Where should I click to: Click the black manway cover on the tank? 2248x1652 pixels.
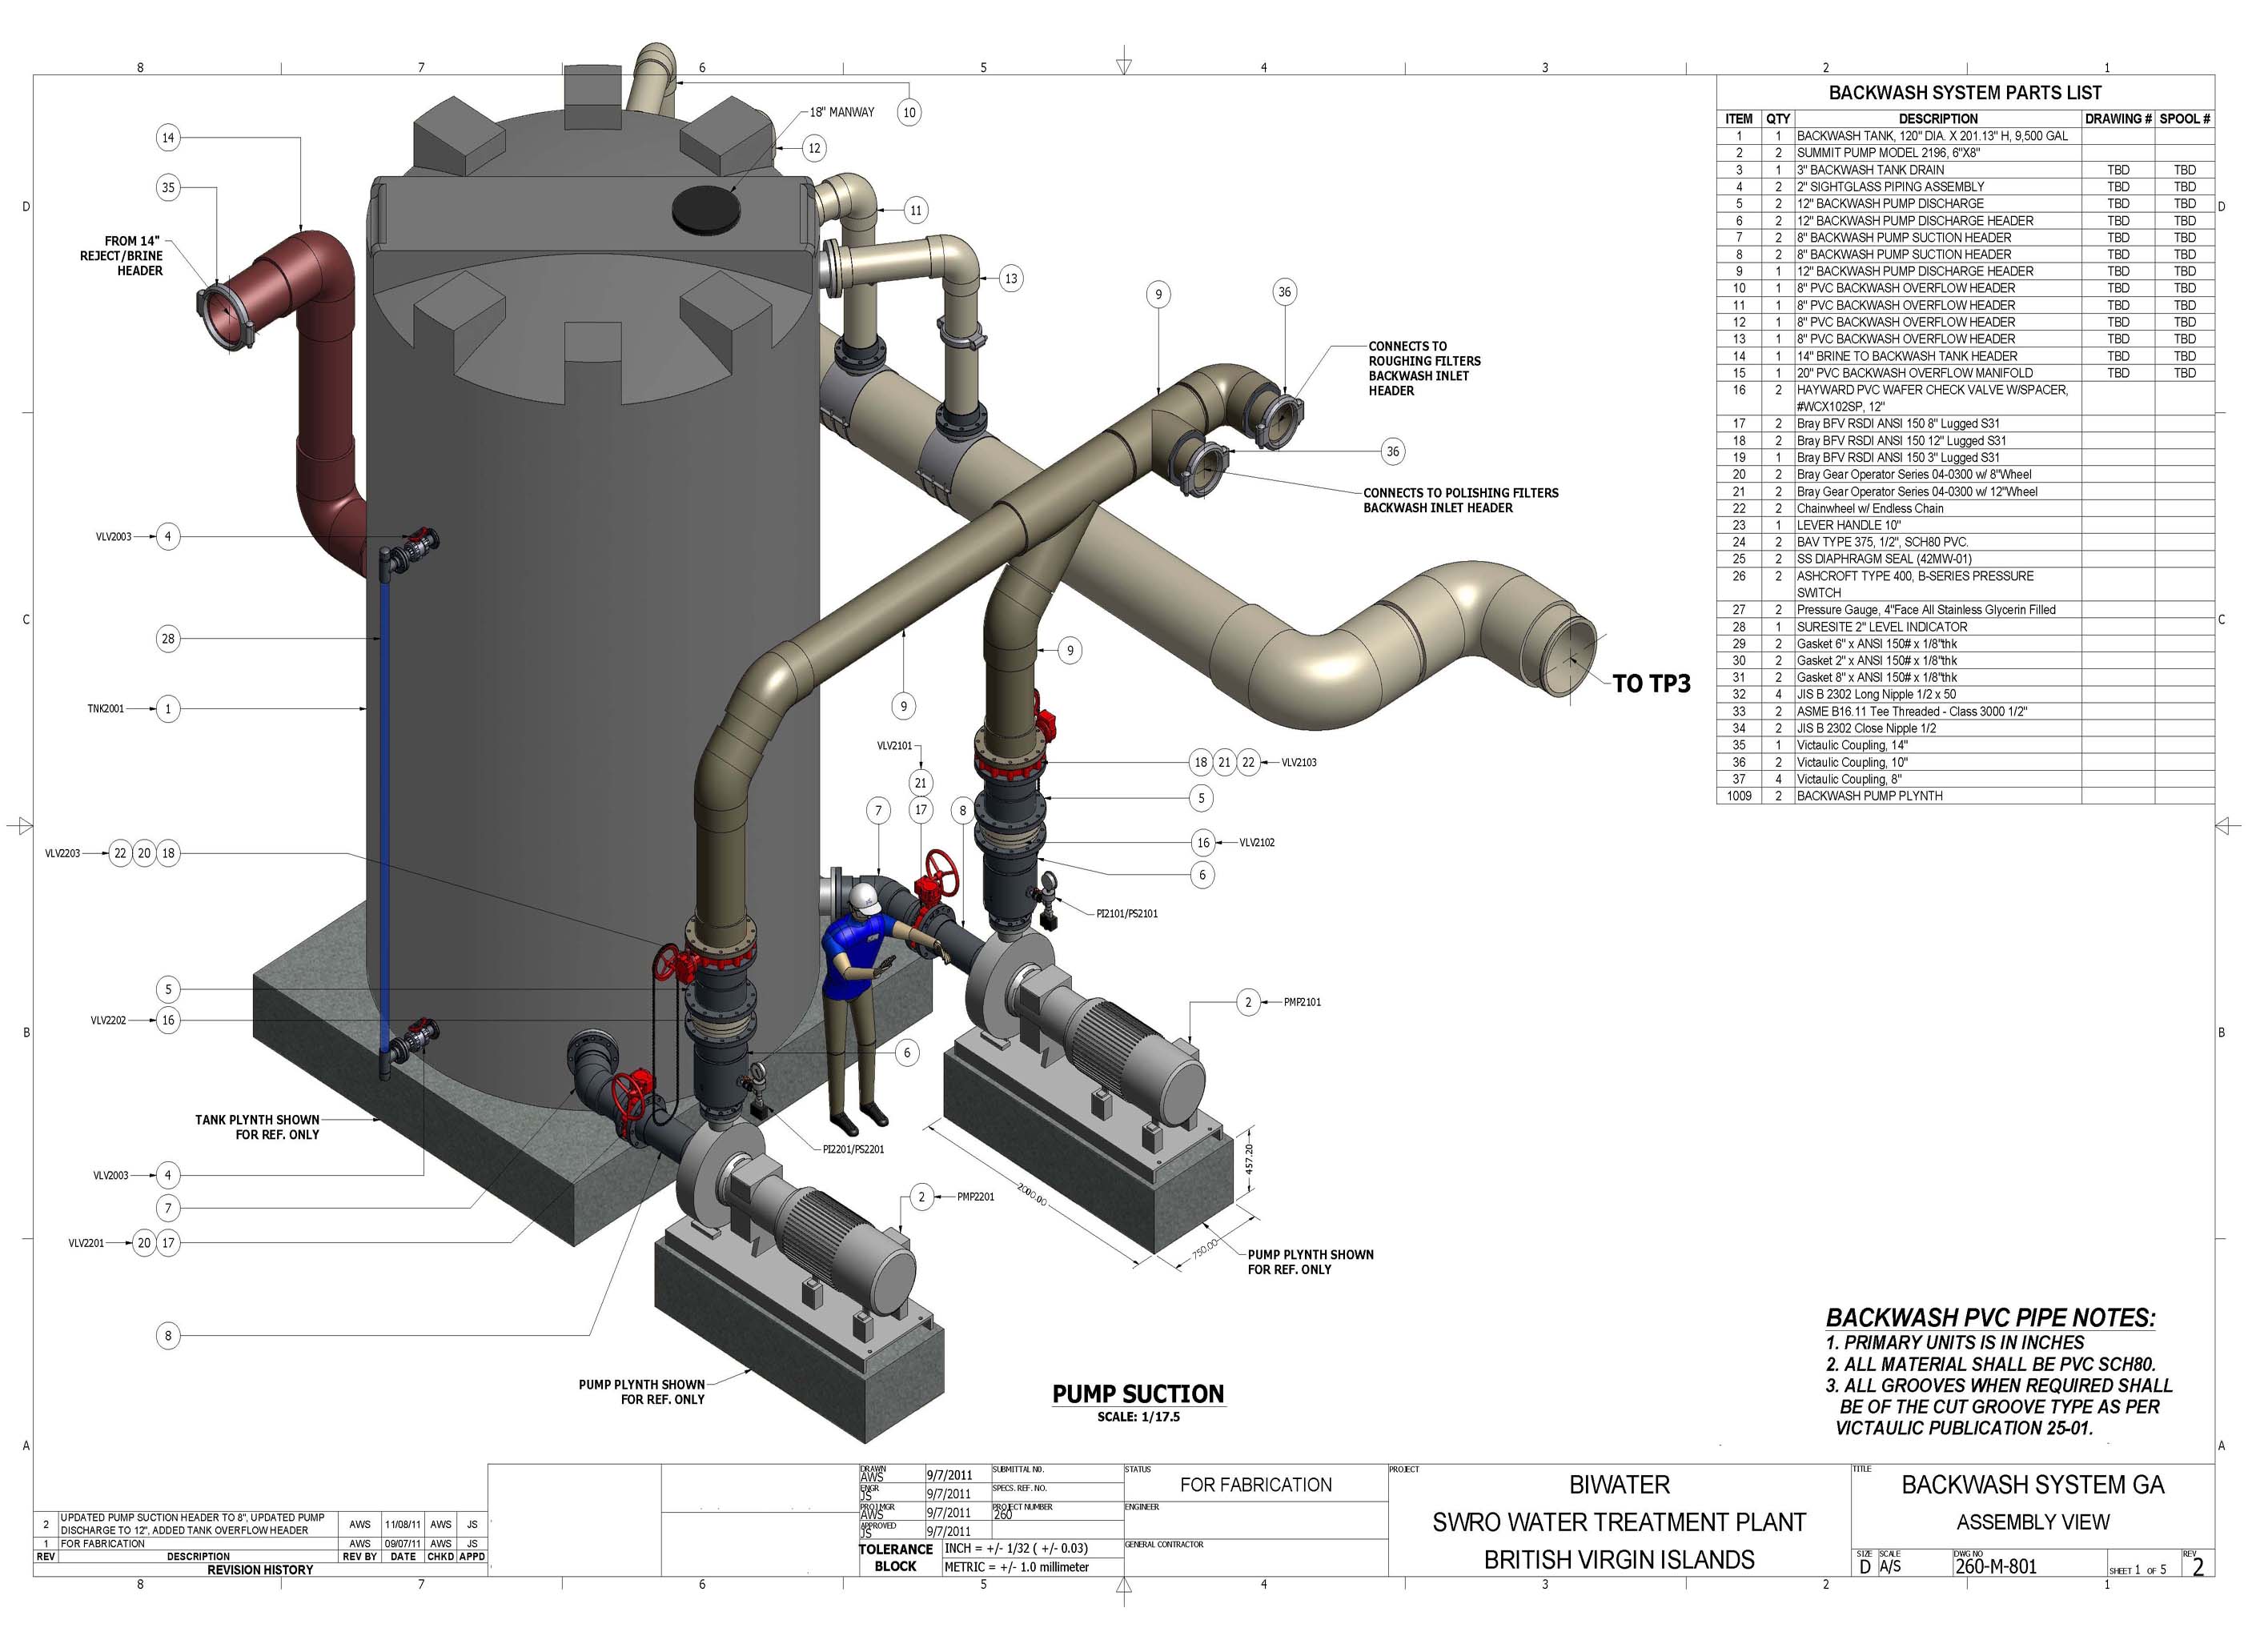tap(706, 207)
